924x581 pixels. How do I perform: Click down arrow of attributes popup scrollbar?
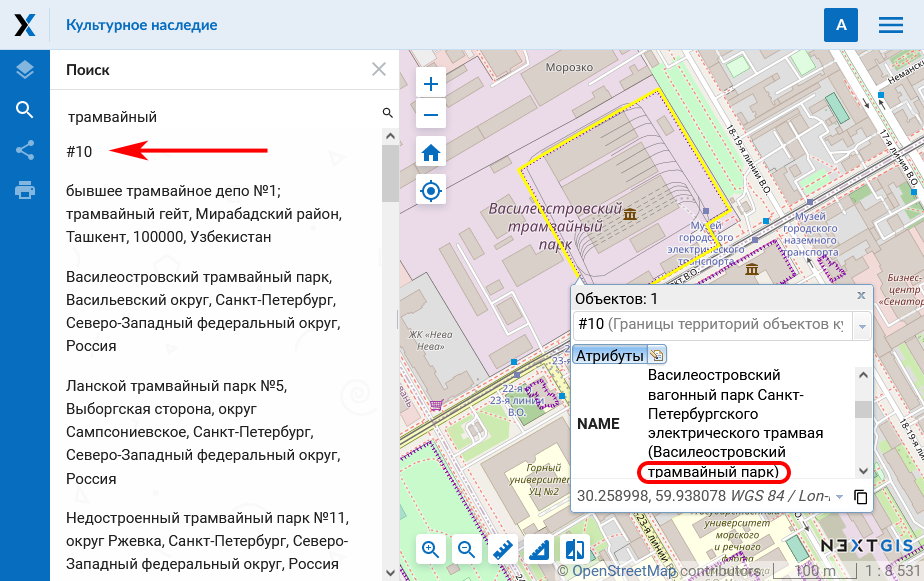pyautogui.click(x=863, y=471)
